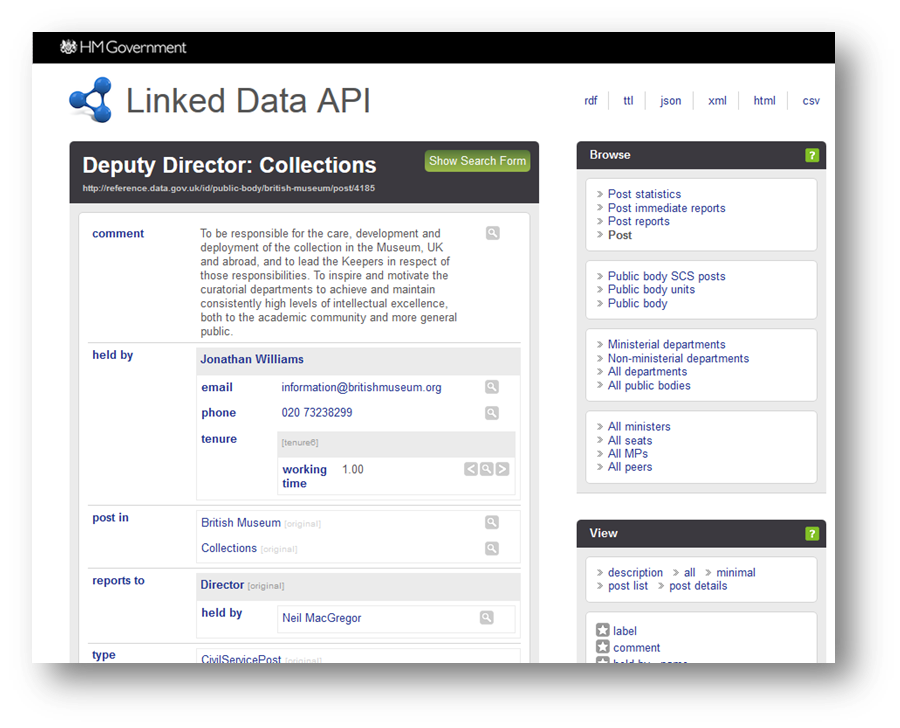Open Public body SCS posts link
Screen dimensions: 900x728
click(666, 276)
